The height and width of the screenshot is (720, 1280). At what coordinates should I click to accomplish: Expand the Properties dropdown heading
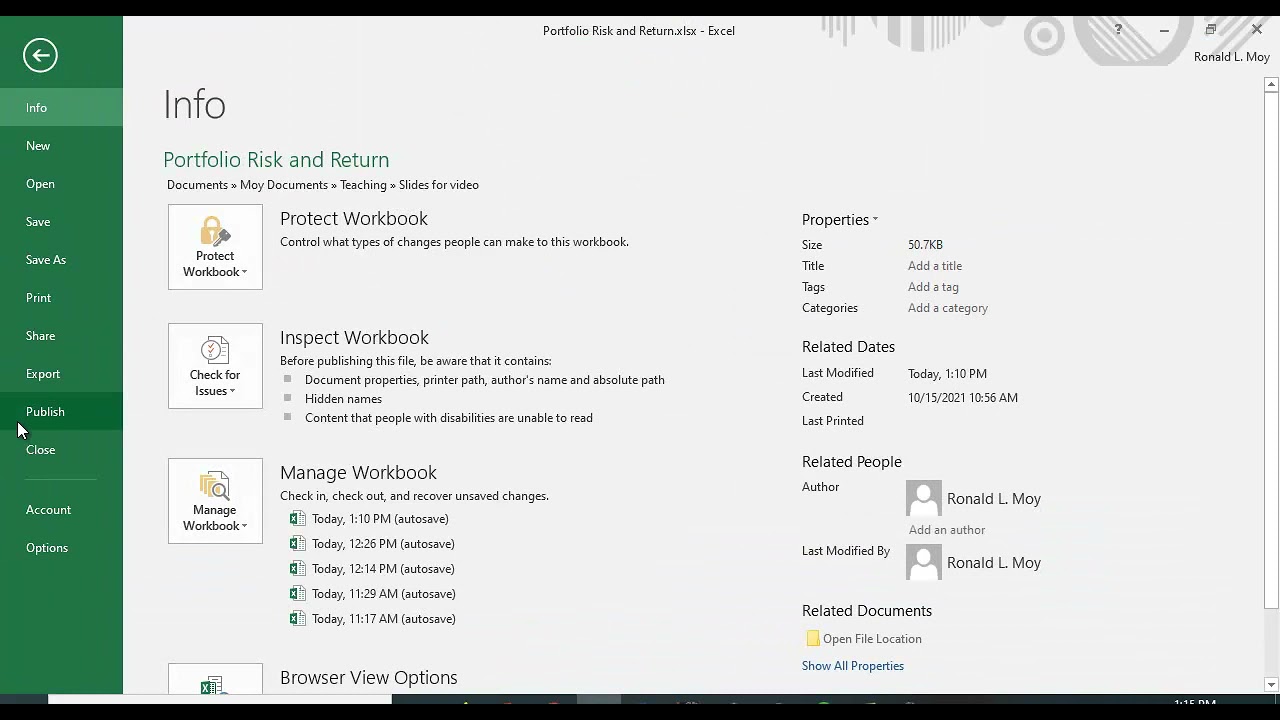coord(839,220)
